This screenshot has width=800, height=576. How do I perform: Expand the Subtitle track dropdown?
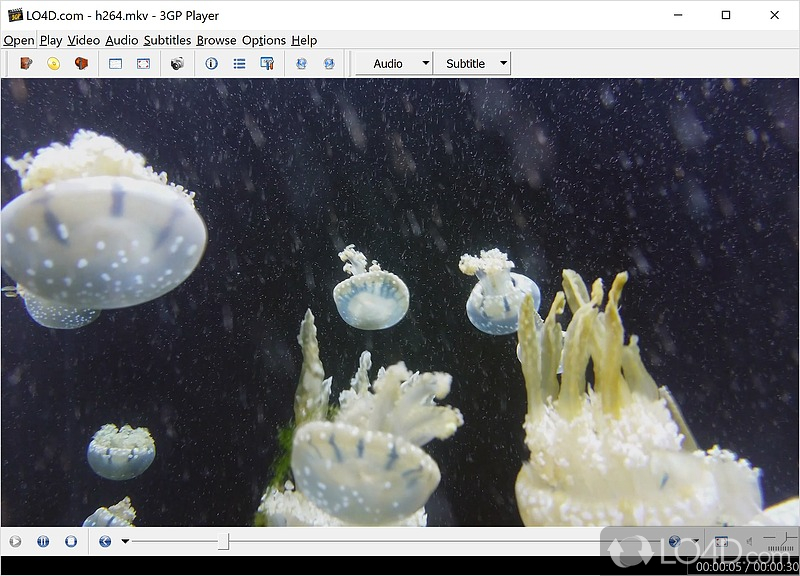[x=503, y=64]
